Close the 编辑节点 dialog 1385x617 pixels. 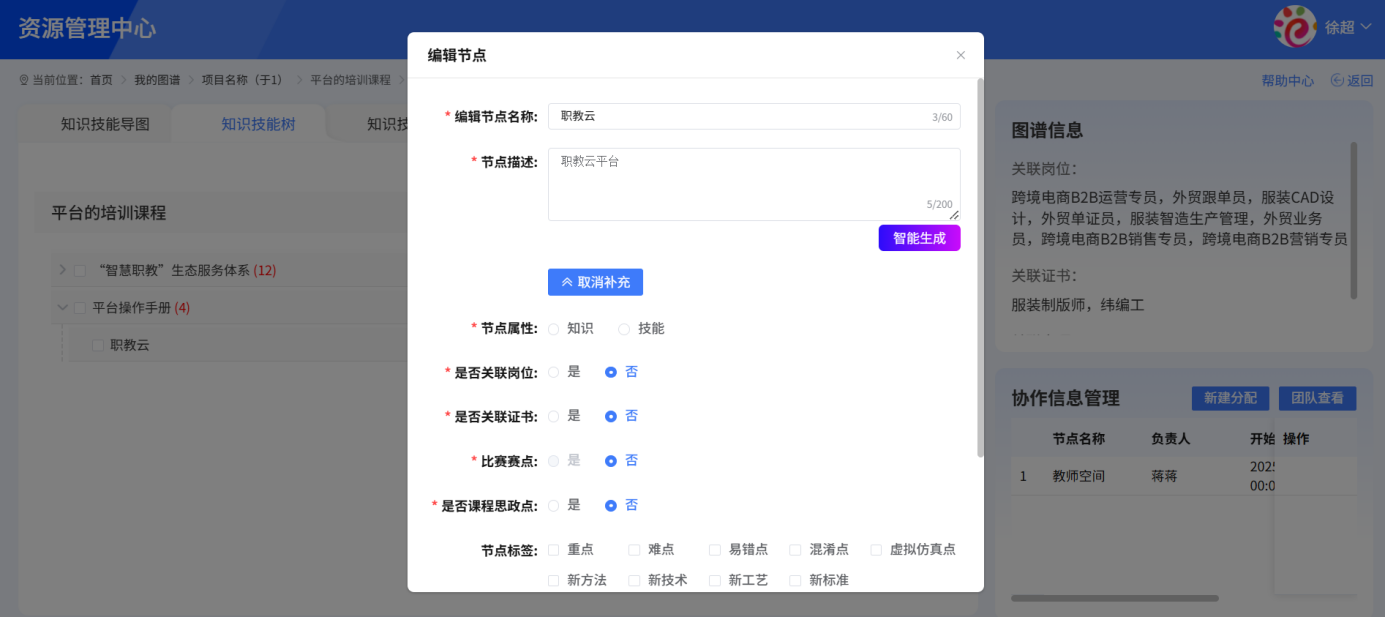click(x=960, y=55)
